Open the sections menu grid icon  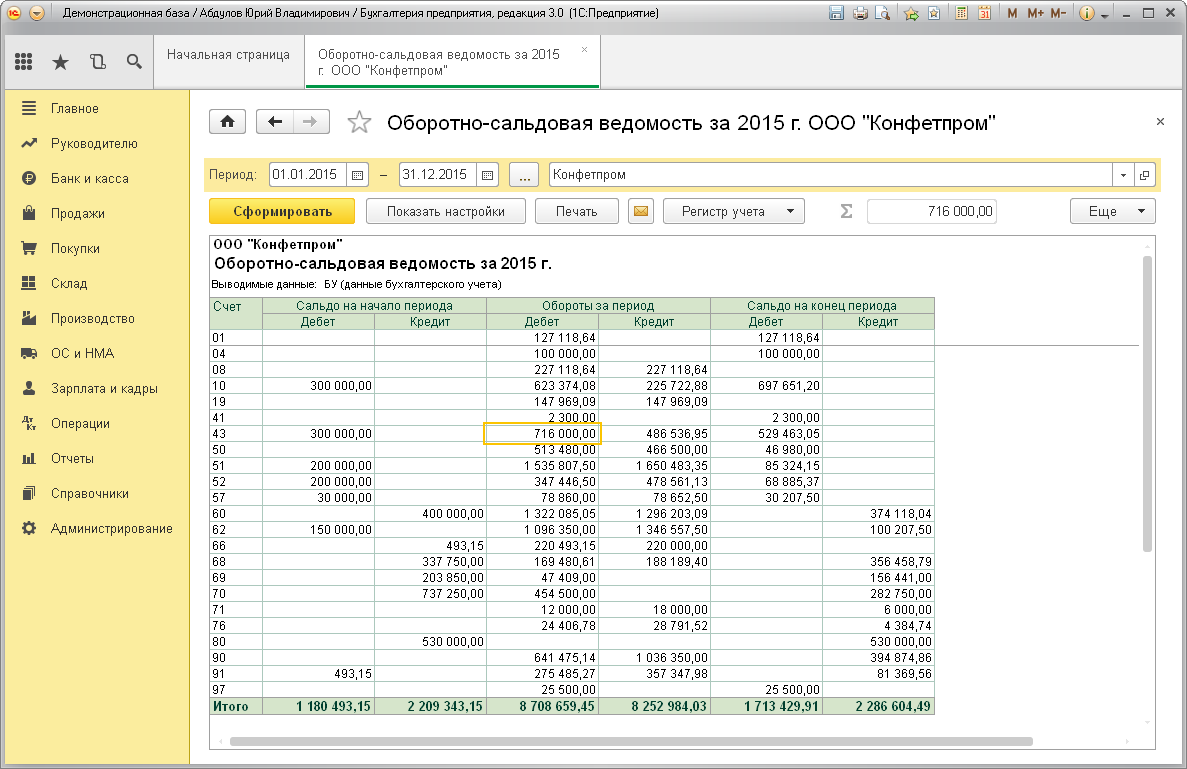25,62
